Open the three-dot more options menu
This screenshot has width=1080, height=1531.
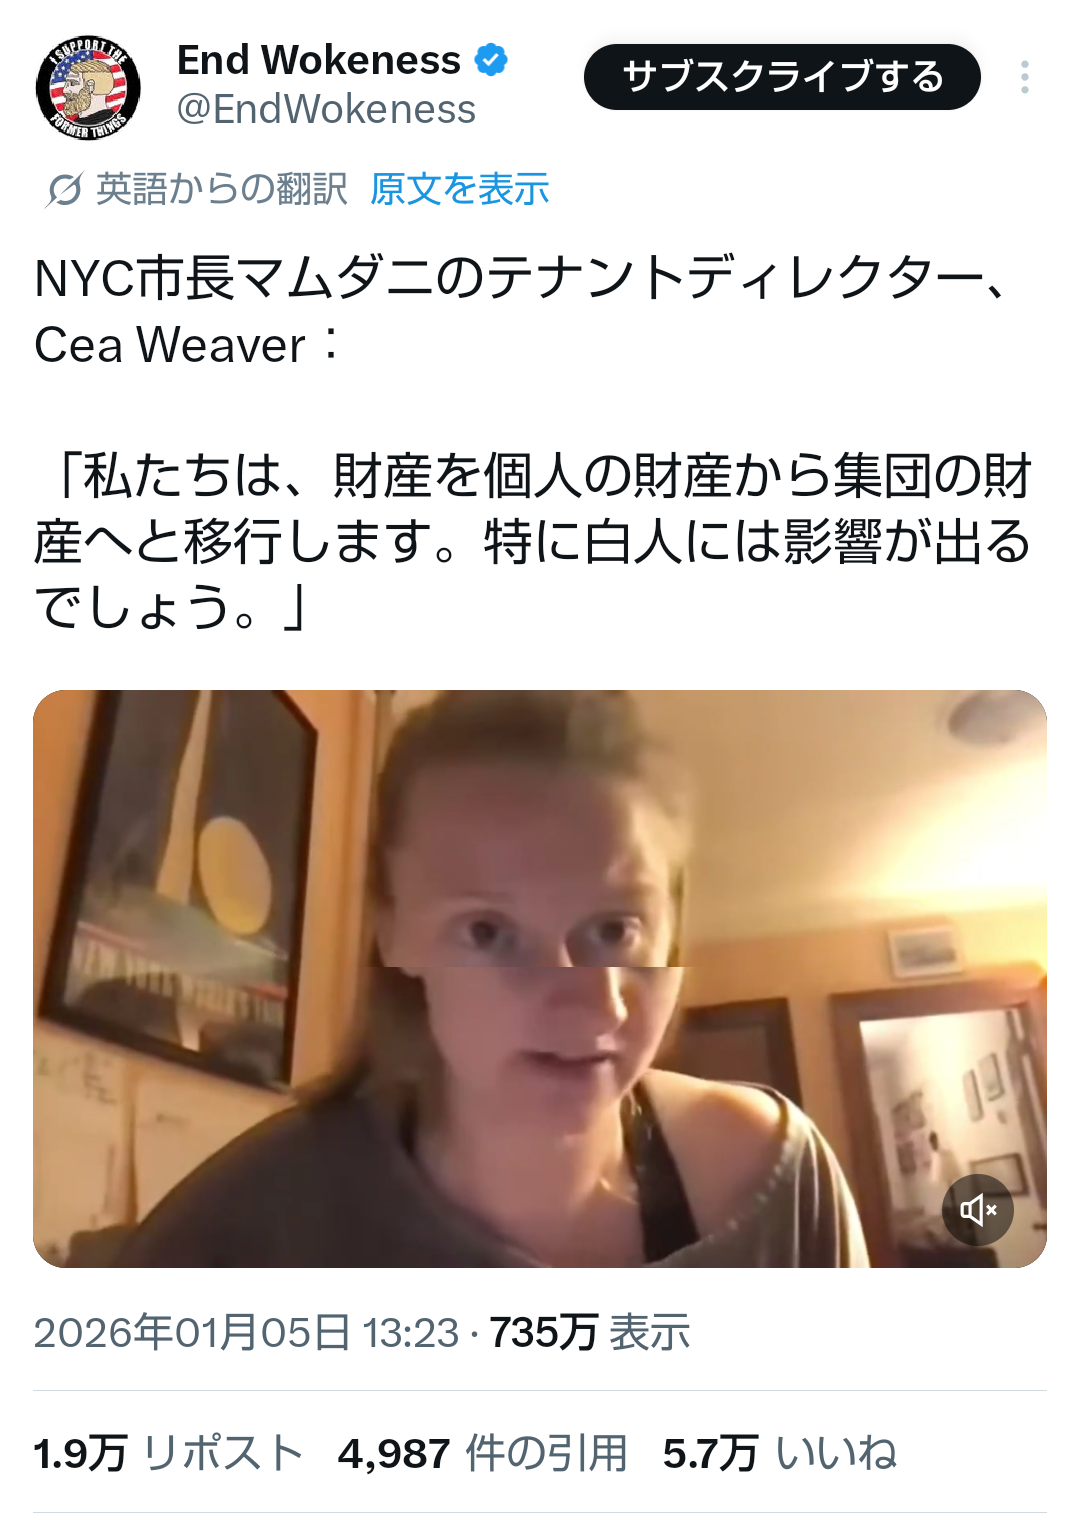click(x=1025, y=77)
